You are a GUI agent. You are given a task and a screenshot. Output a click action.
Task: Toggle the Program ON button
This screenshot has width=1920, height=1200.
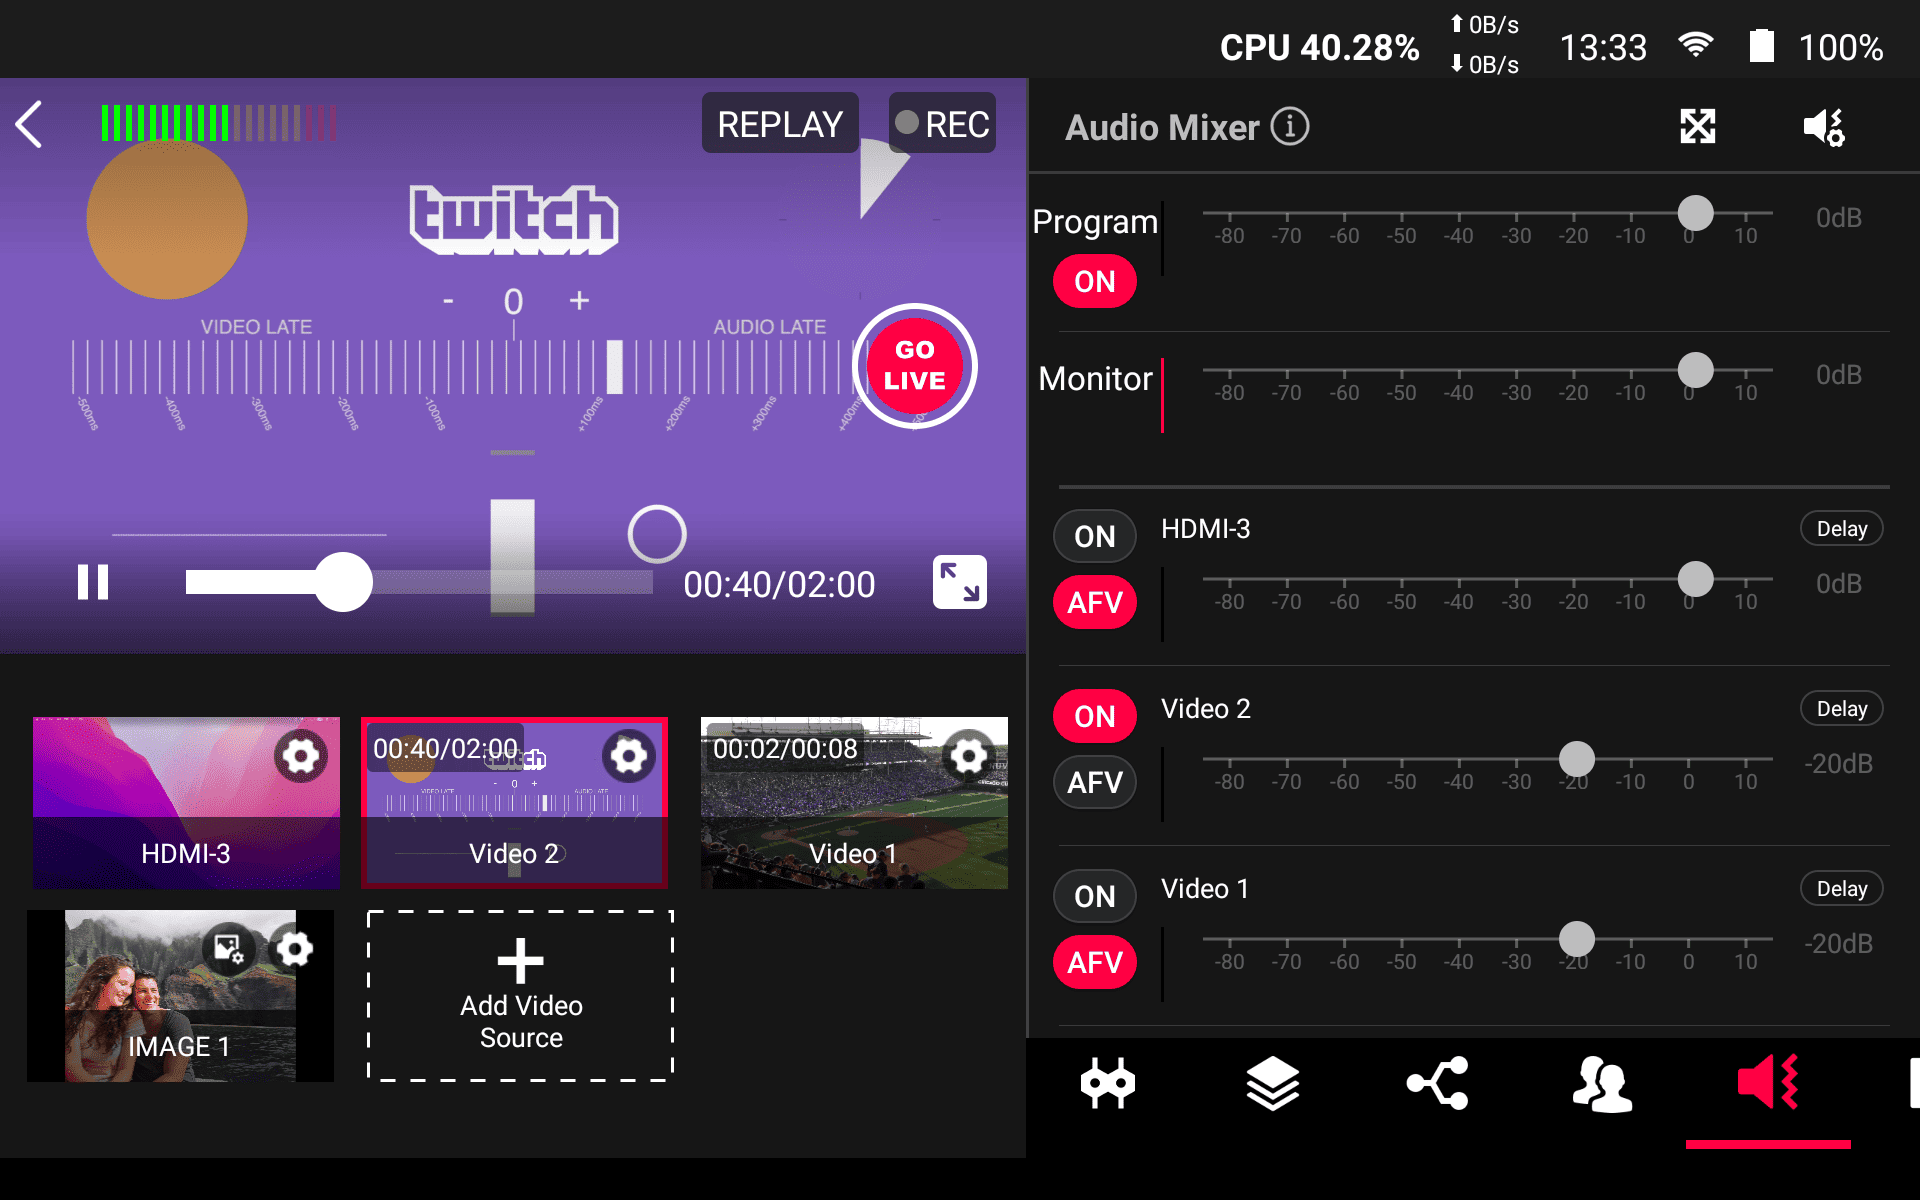pos(1094,282)
